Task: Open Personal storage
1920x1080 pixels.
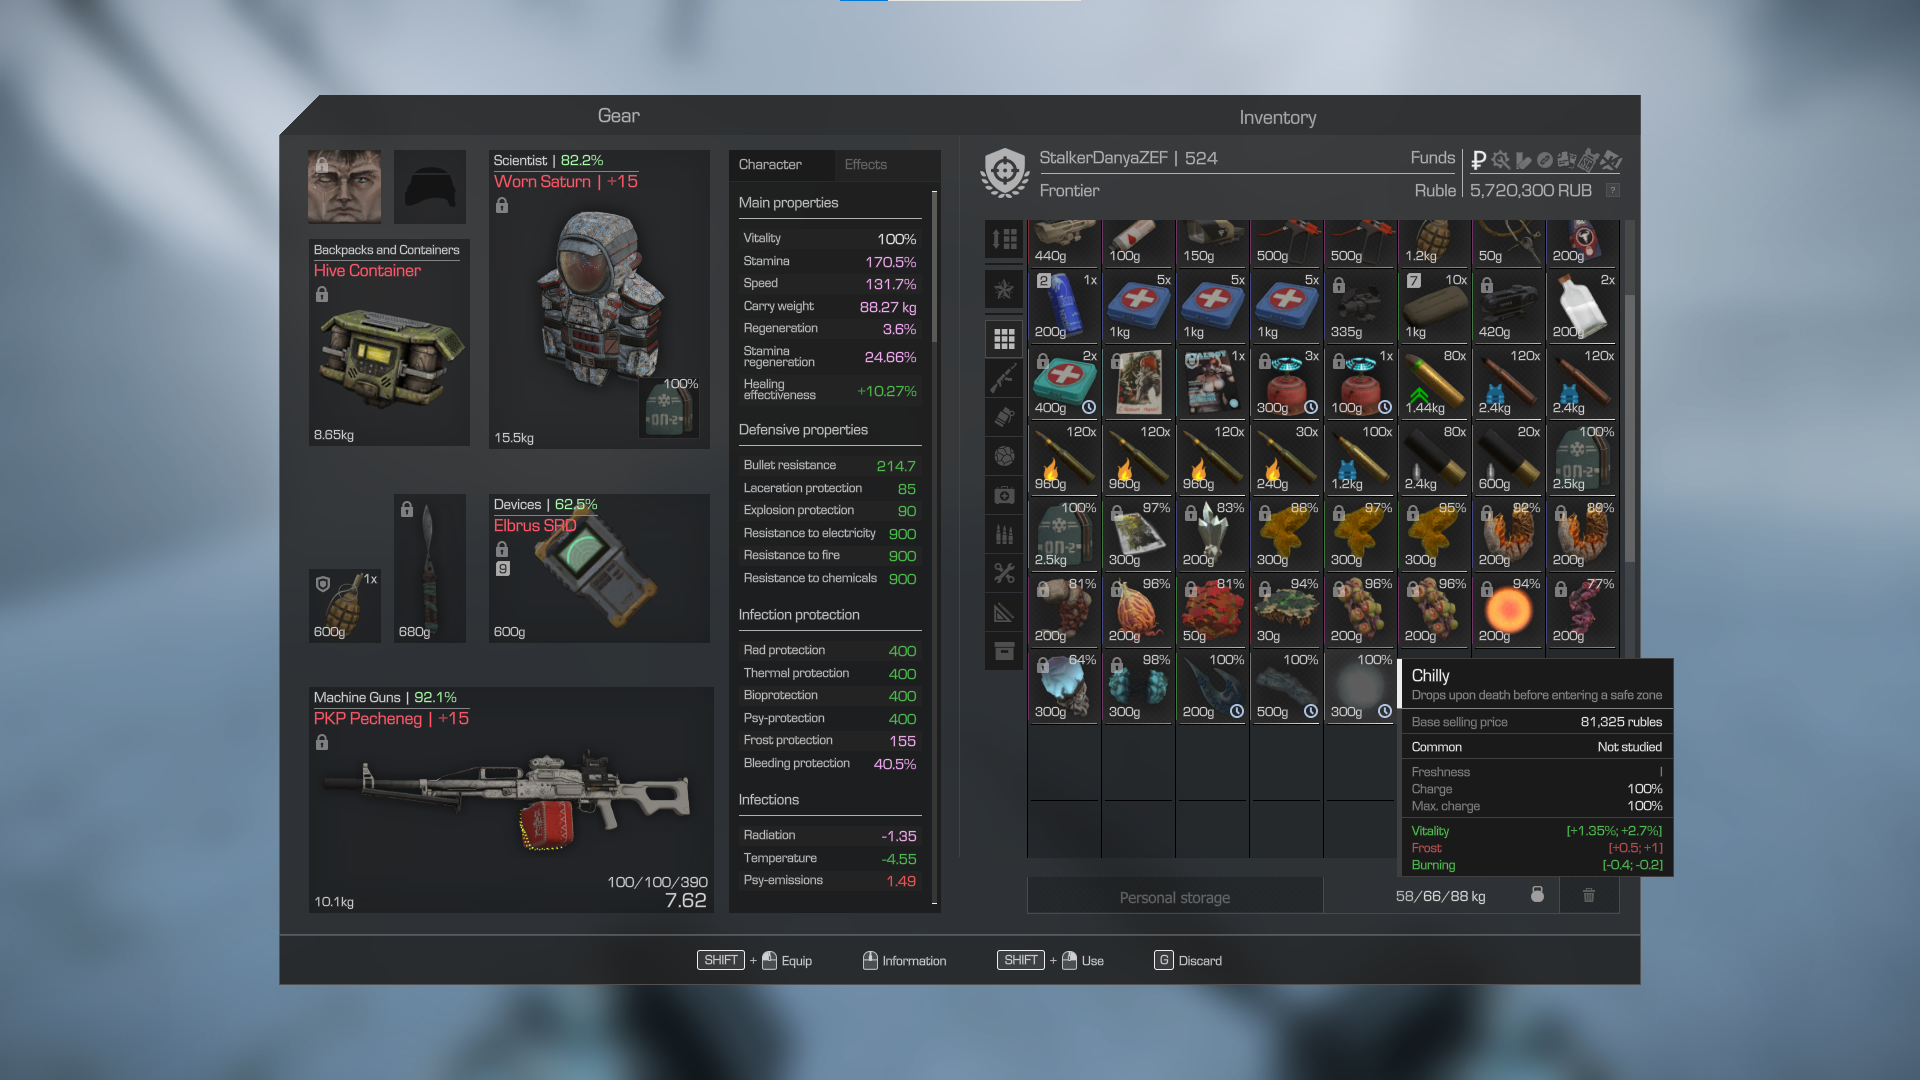Action: coord(1174,897)
